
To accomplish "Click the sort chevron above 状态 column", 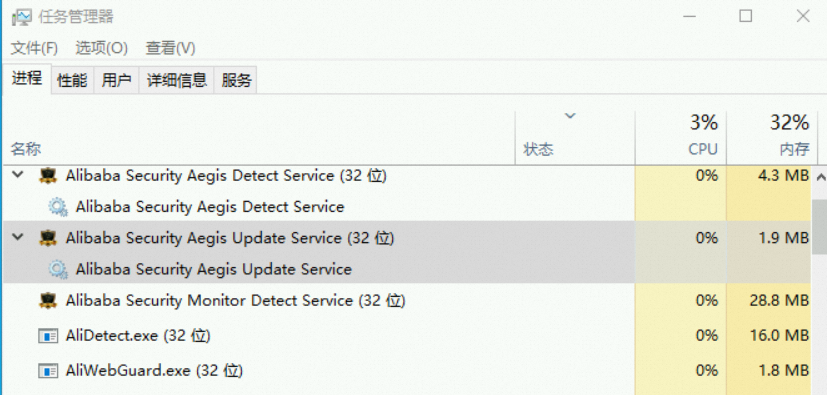I will (570, 116).
